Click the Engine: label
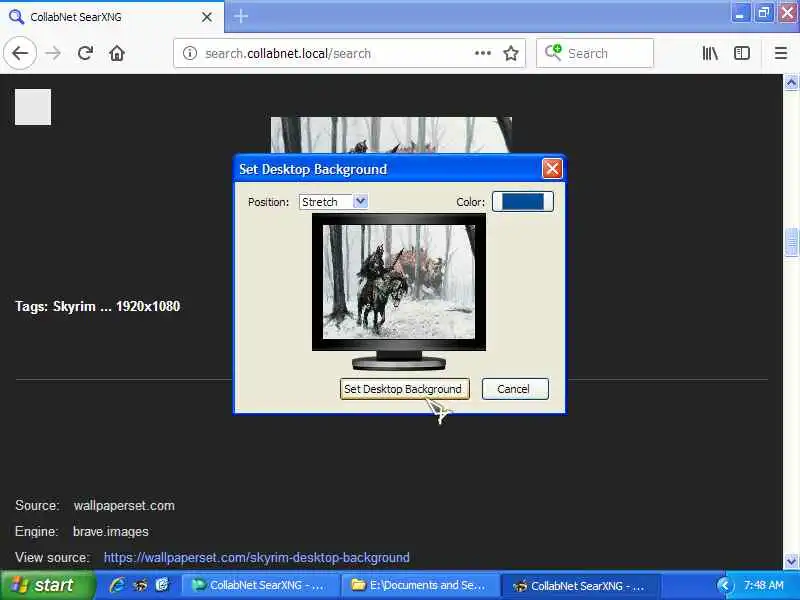The height and width of the screenshot is (600, 800). pos(36,531)
